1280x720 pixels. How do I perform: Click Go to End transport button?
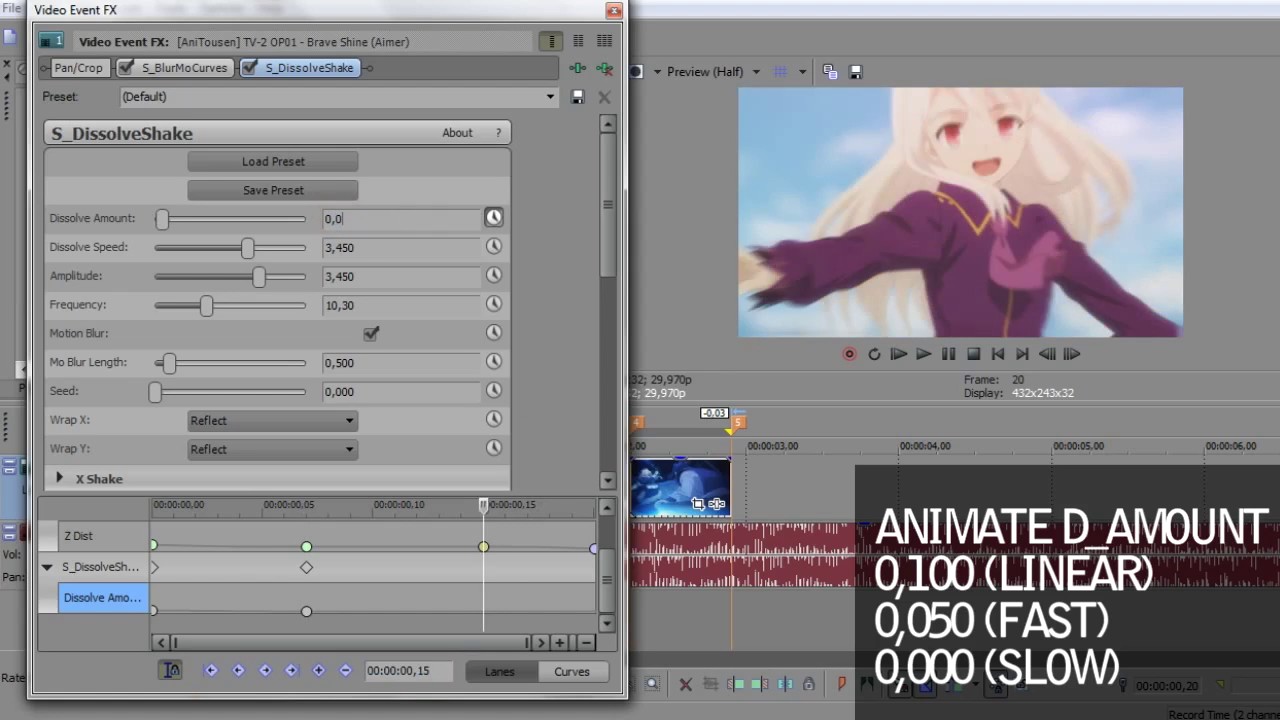click(1022, 354)
